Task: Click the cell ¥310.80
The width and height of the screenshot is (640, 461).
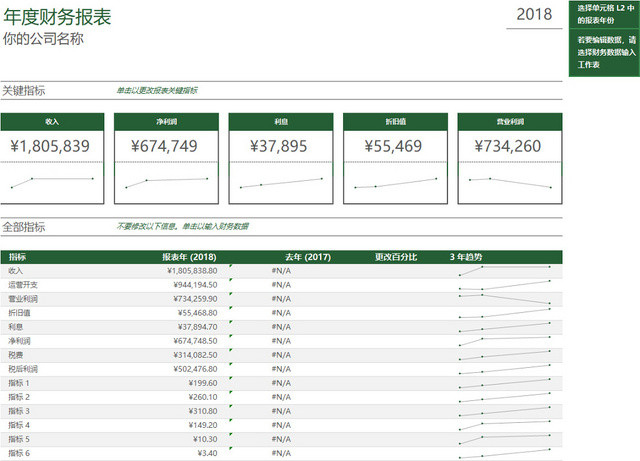Action: 203,411
